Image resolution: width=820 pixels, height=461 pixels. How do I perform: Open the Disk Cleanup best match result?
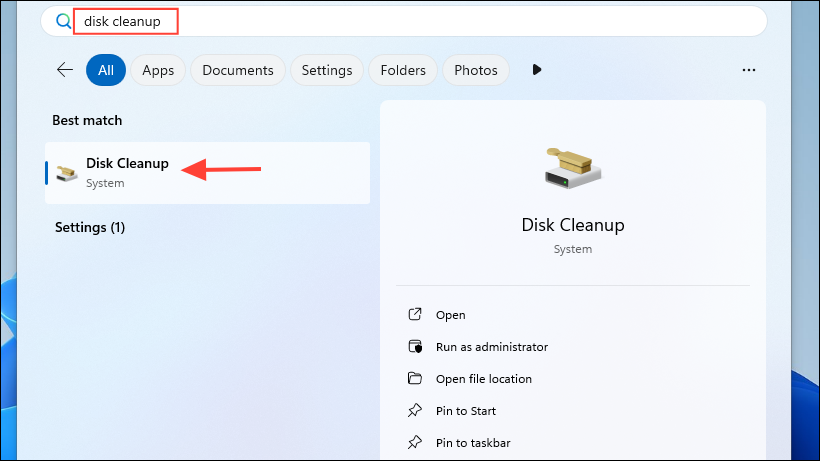pos(208,173)
